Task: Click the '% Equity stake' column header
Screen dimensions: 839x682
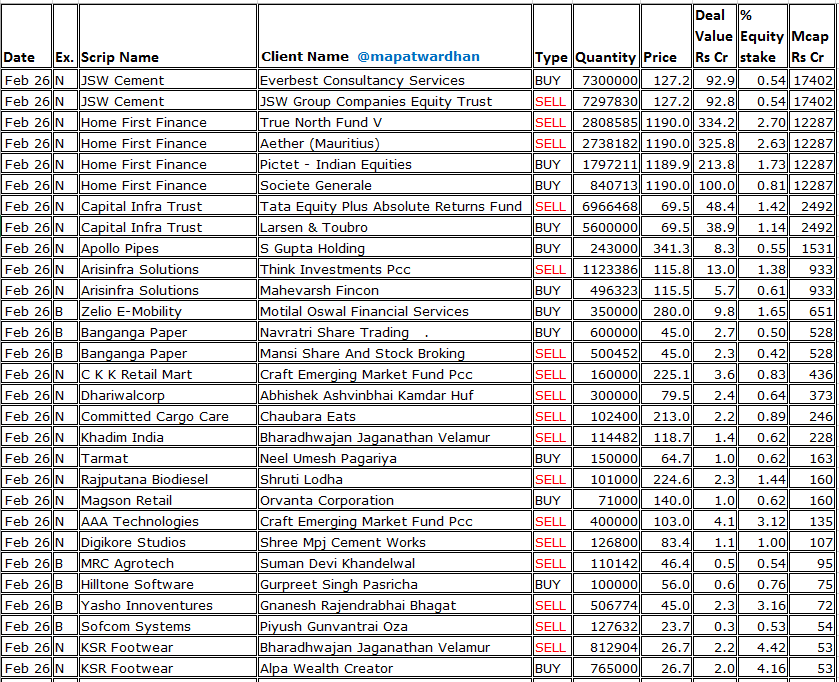Action: click(762, 36)
